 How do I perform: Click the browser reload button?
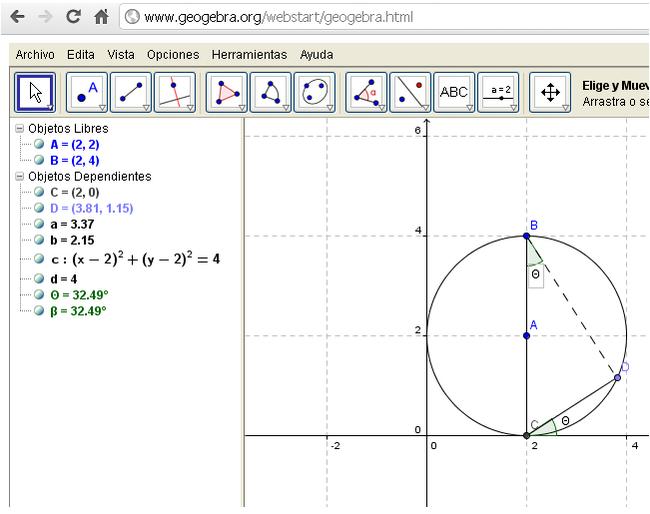pyautogui.click(x=73, y=17)
